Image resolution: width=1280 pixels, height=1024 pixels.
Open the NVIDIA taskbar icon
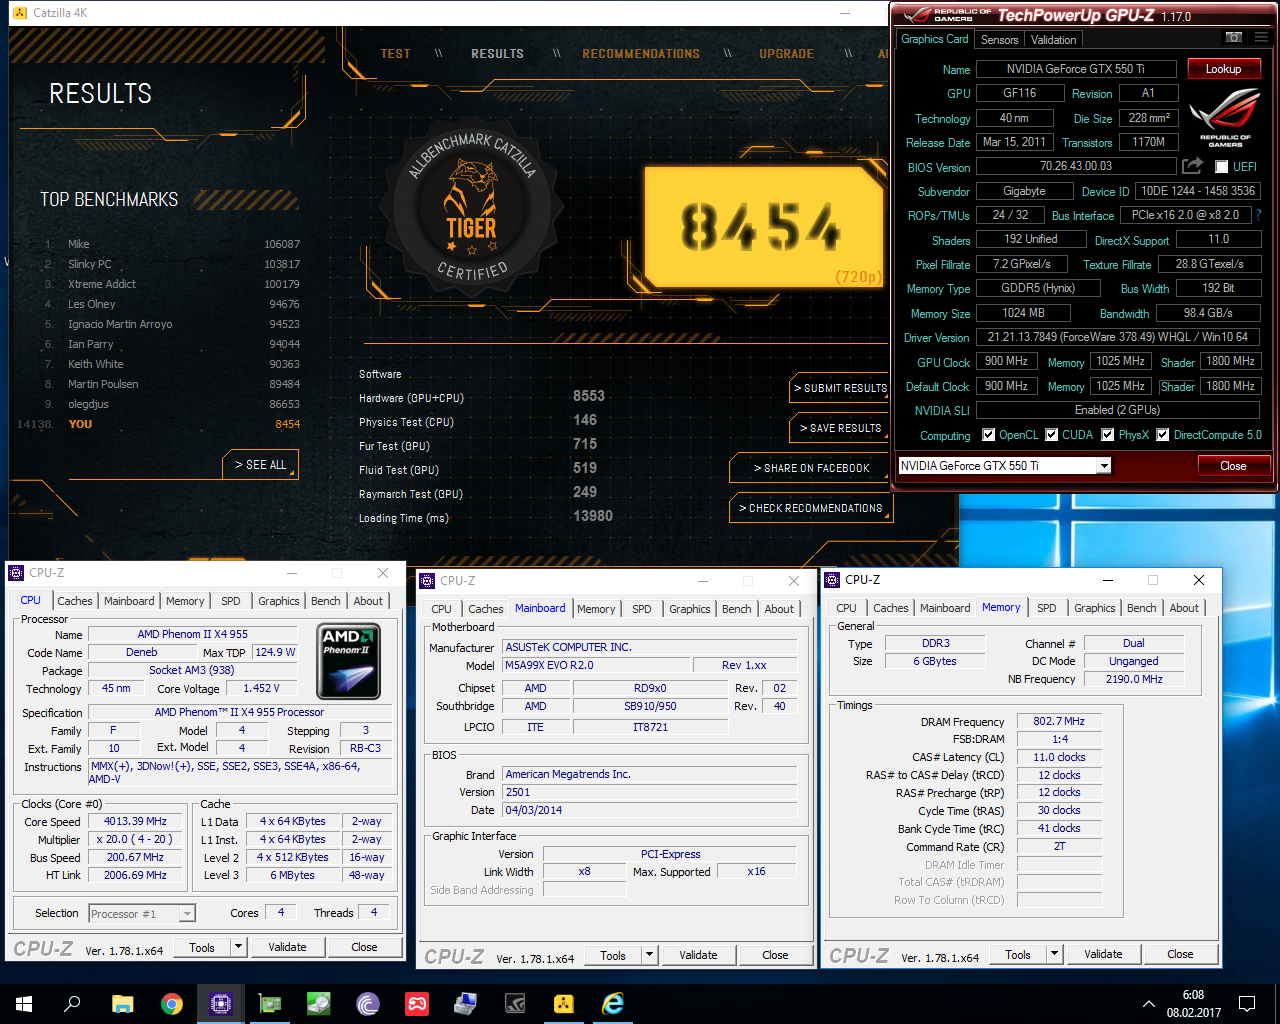coord(515,1003)
